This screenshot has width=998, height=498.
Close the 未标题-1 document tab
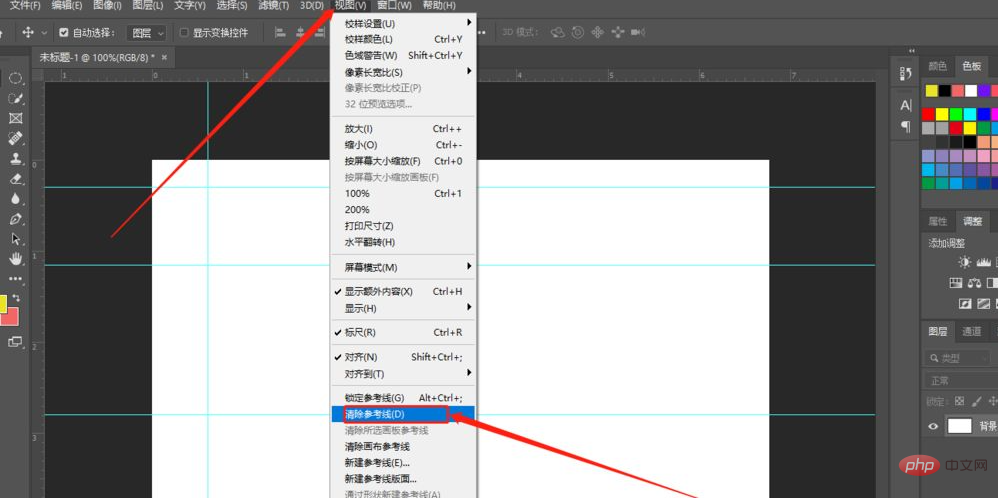point(164,57)
